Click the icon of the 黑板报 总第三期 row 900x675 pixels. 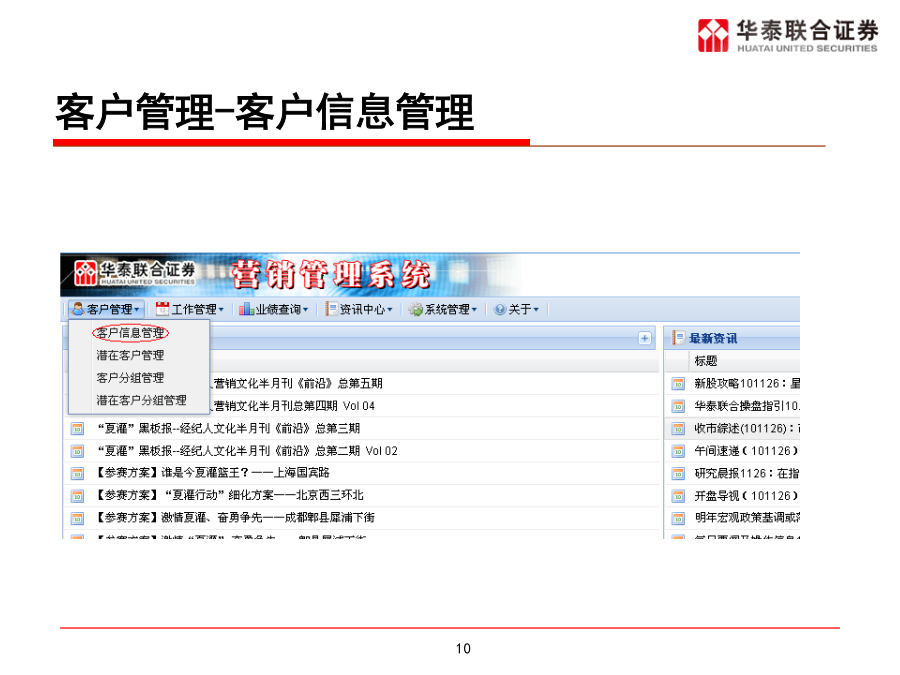(77, 429)
